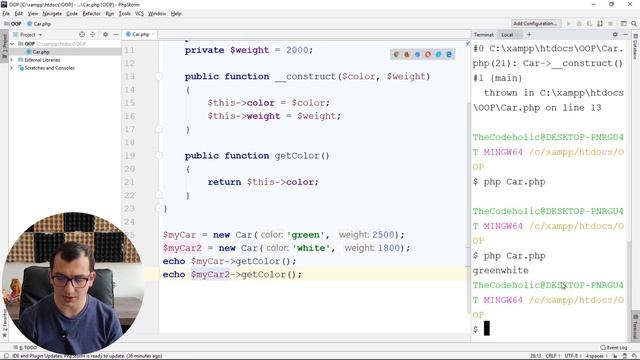
Task: Open TODO tool window button
Action: (25, 347)
